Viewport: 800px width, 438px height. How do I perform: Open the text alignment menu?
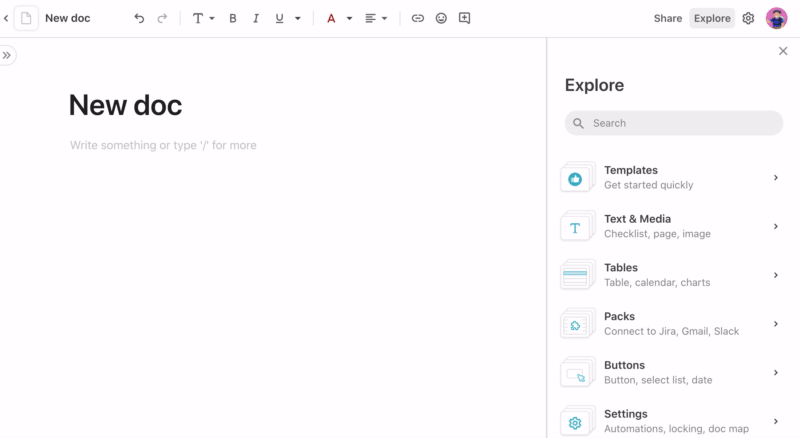coord(376,18)
